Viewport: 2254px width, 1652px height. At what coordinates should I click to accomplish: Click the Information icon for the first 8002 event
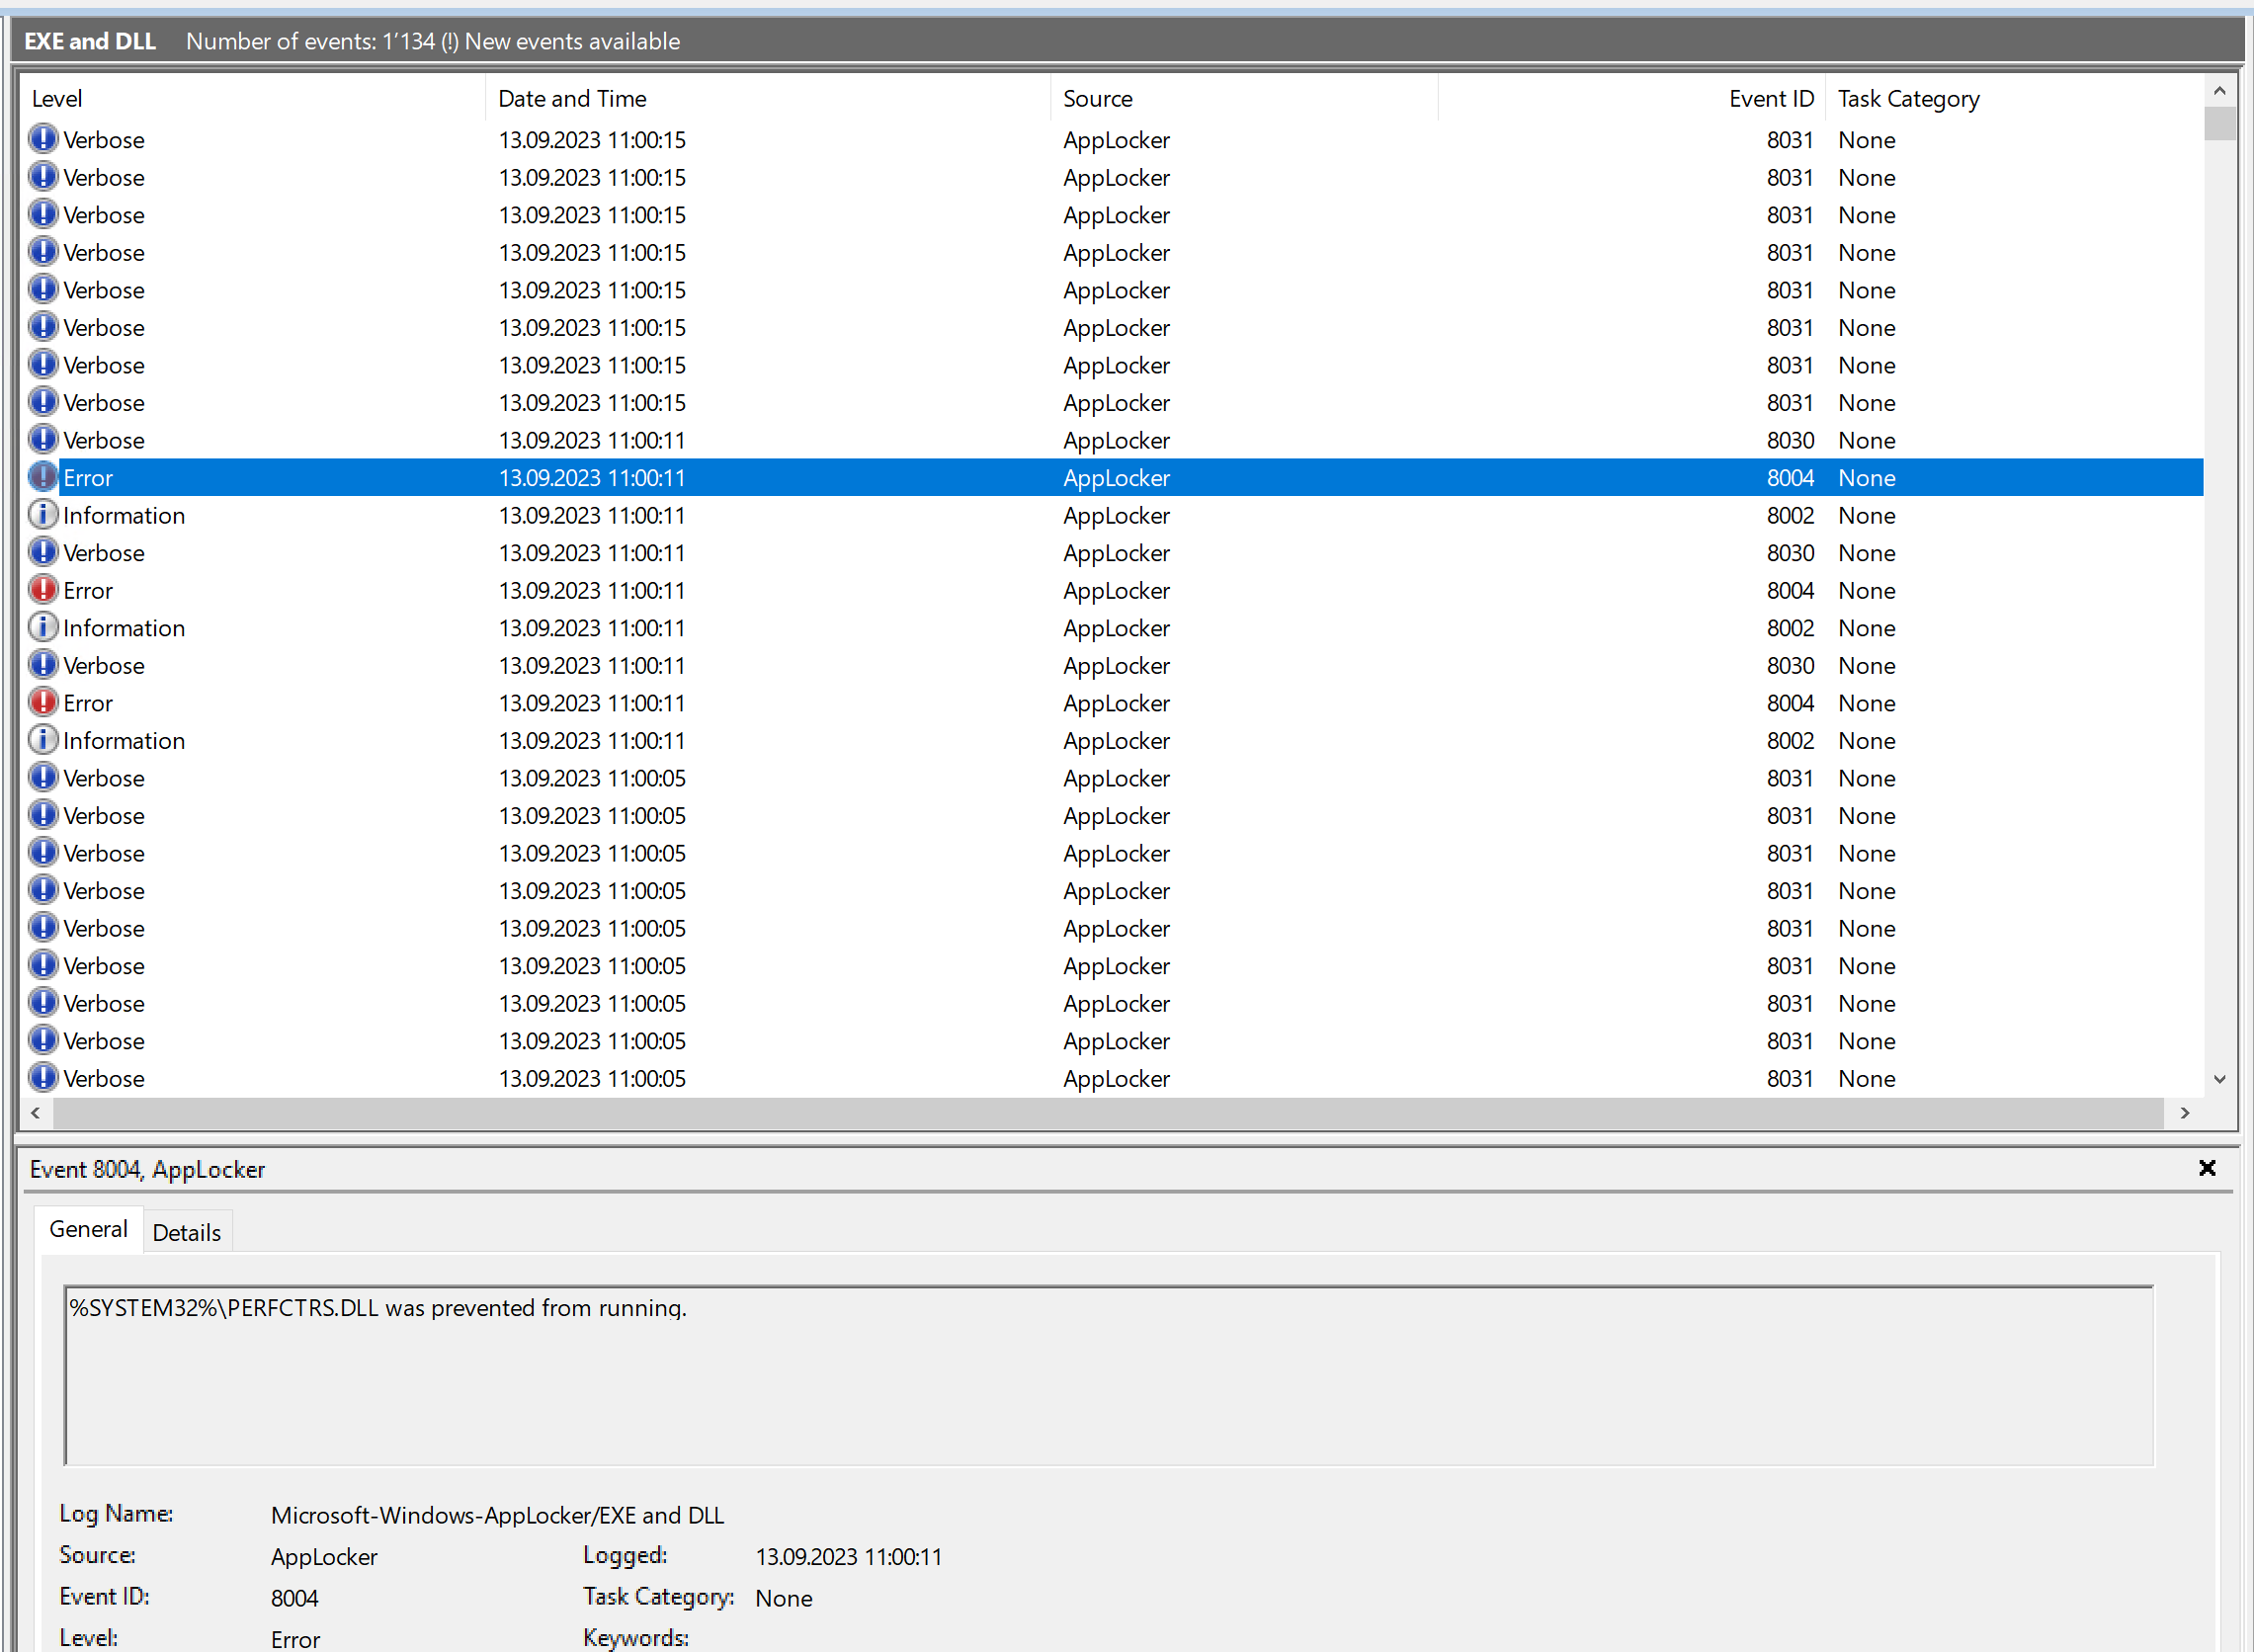click(x=42, y=515)
